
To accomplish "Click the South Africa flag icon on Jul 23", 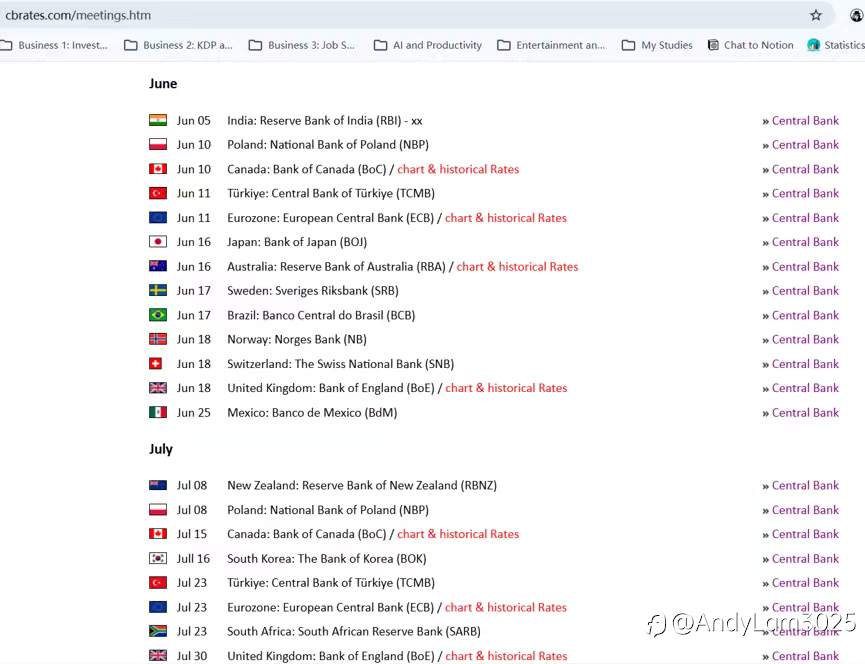I will [x=158, y=631].
